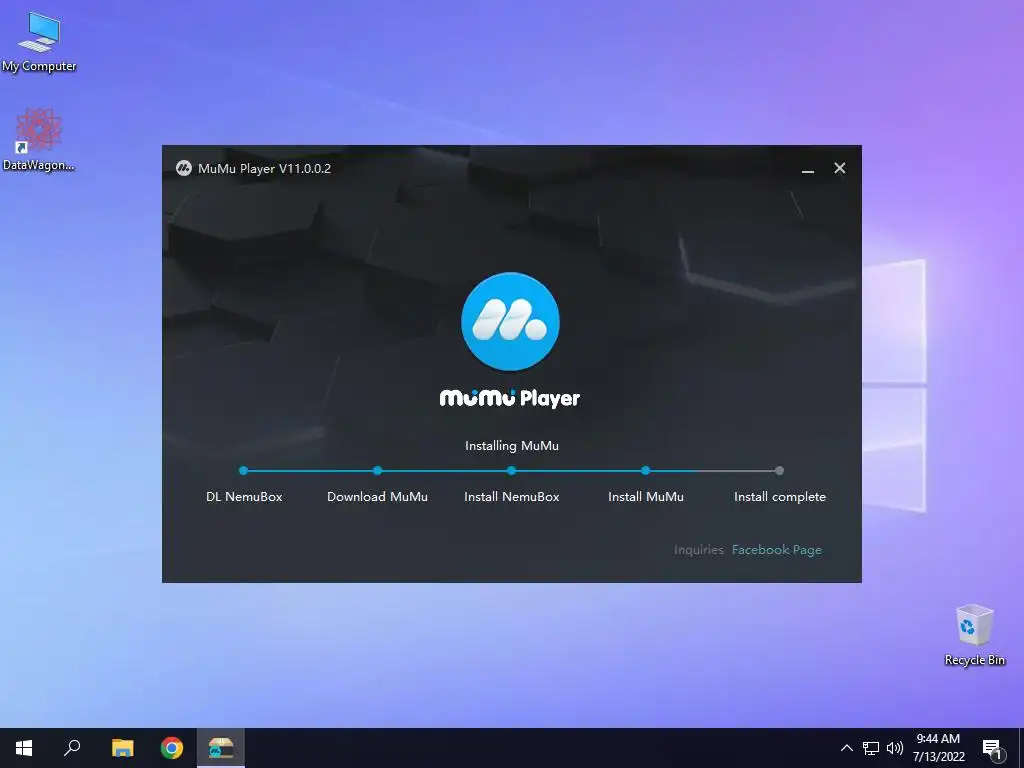
Task: Click the 'Installing MuMu' status text
Action: pos(511,446)
